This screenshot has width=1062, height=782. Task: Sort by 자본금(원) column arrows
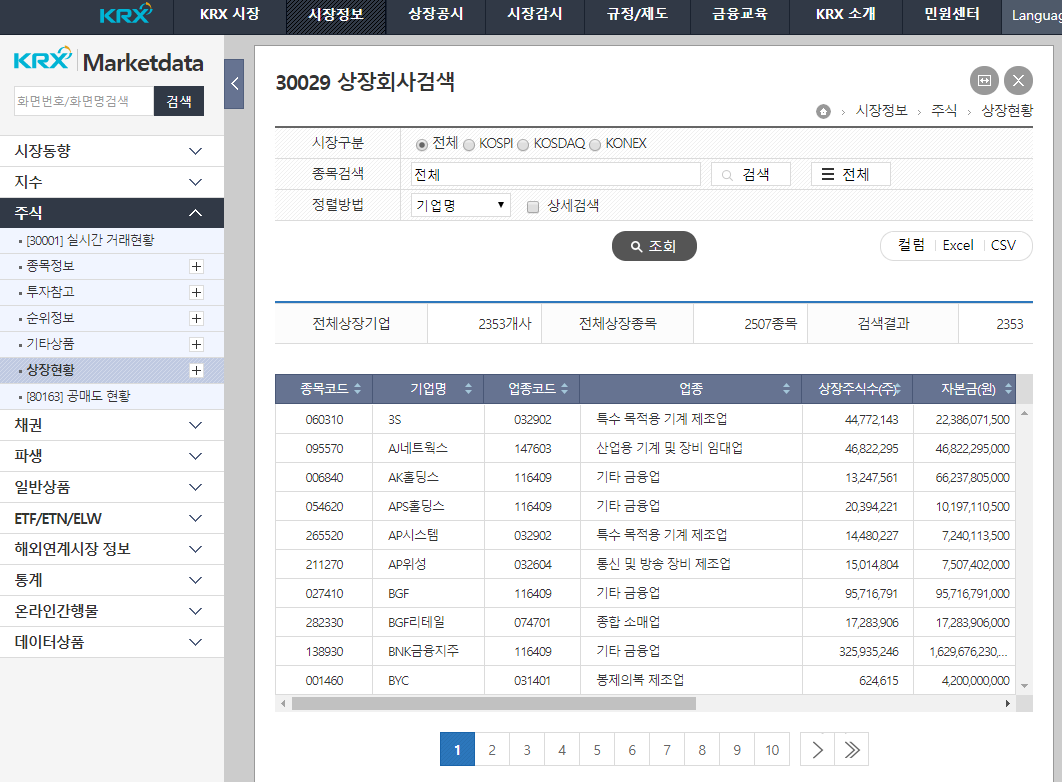coord(1008,389)
